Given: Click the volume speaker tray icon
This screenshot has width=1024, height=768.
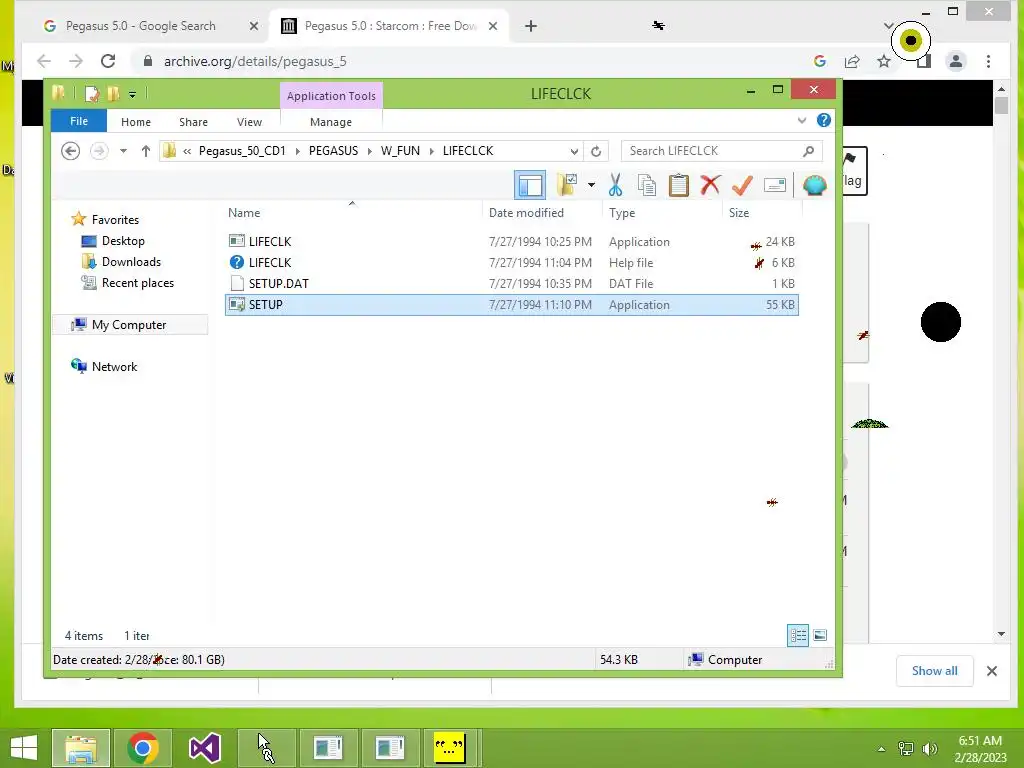Looking at the screenshot, I should (x=930, y=749).
